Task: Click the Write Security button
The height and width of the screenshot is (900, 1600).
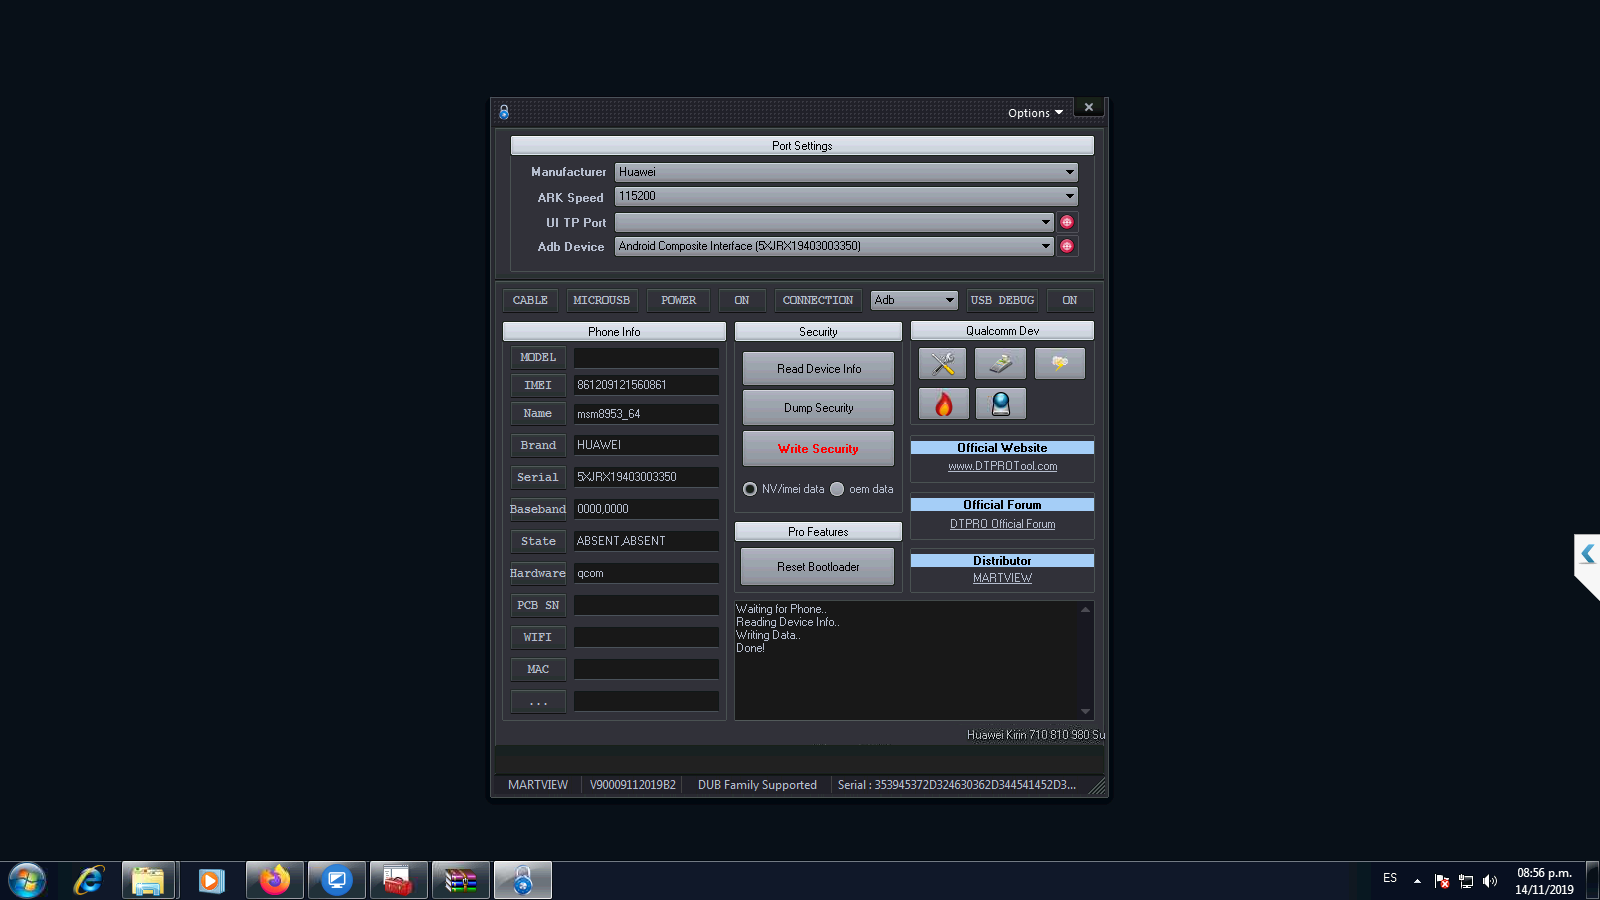Action: coord(818,449)
